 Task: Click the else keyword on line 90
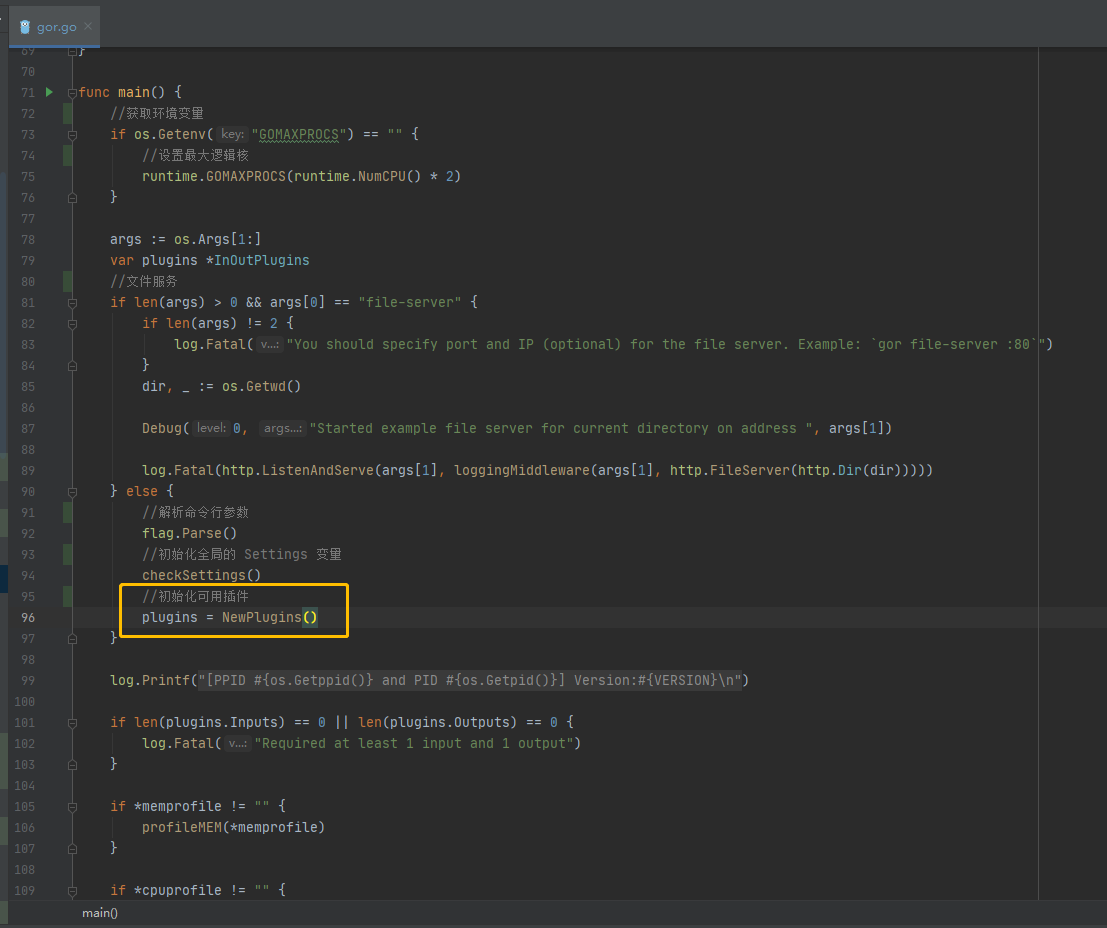(142, 491)
